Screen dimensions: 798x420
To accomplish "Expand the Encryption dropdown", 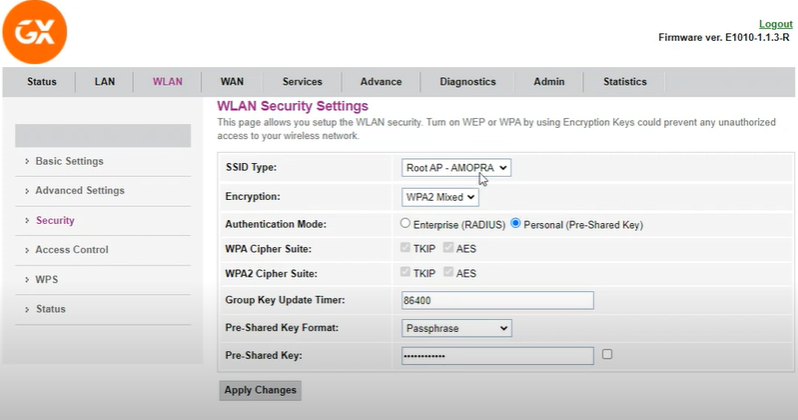I will [440, 197].
